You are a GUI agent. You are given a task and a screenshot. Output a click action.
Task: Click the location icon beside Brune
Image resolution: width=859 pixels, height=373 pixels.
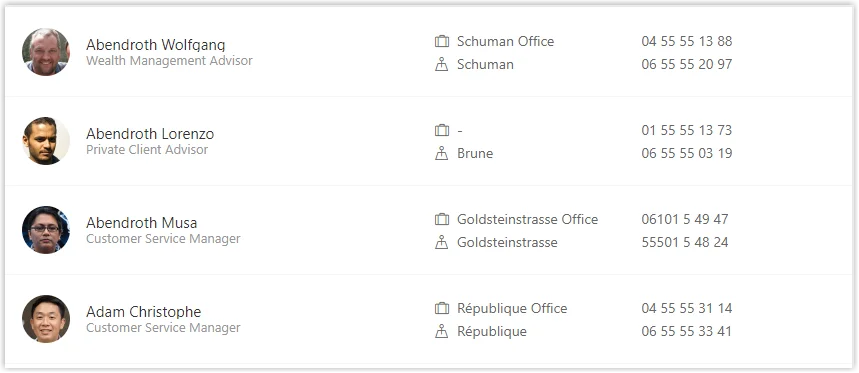pos(442,153)
